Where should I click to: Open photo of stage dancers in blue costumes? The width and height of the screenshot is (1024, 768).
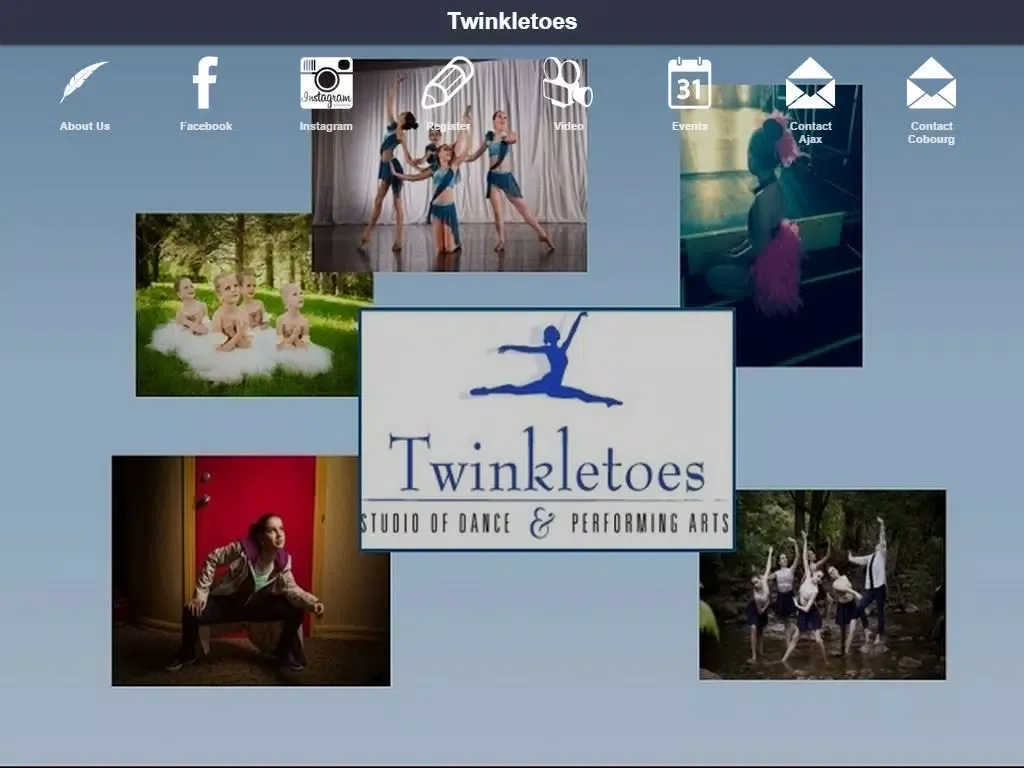pos(449,165)
